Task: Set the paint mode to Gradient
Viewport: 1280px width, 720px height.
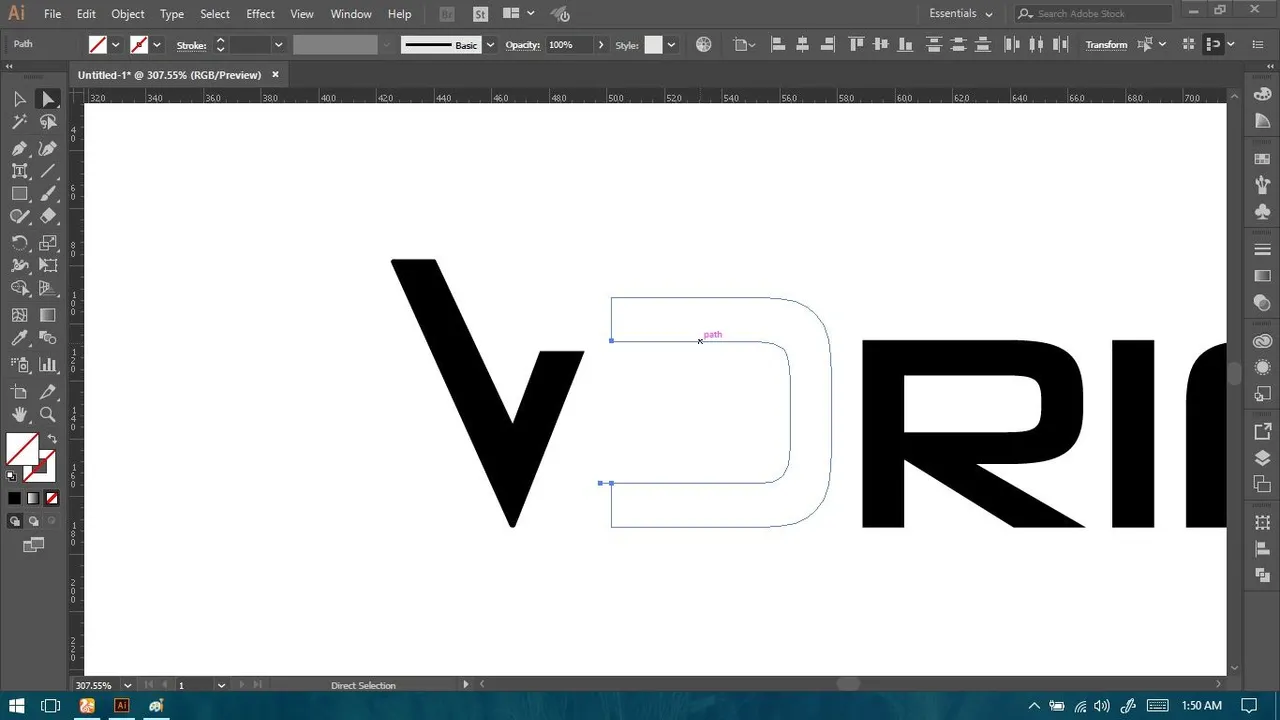Action: pyautogui.click(x=33, y=498)
